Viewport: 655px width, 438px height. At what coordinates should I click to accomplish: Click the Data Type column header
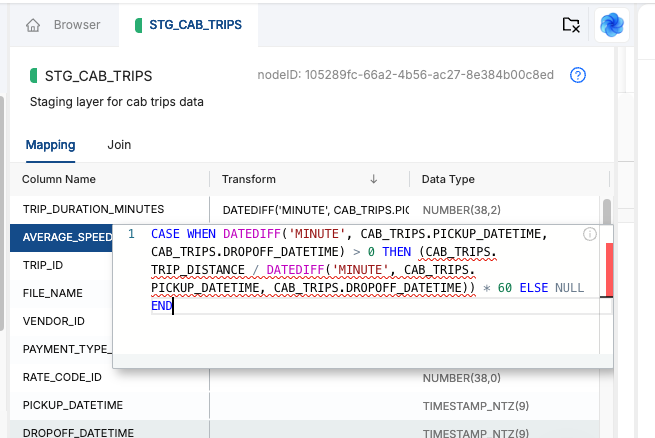click(x=448, y=179)
